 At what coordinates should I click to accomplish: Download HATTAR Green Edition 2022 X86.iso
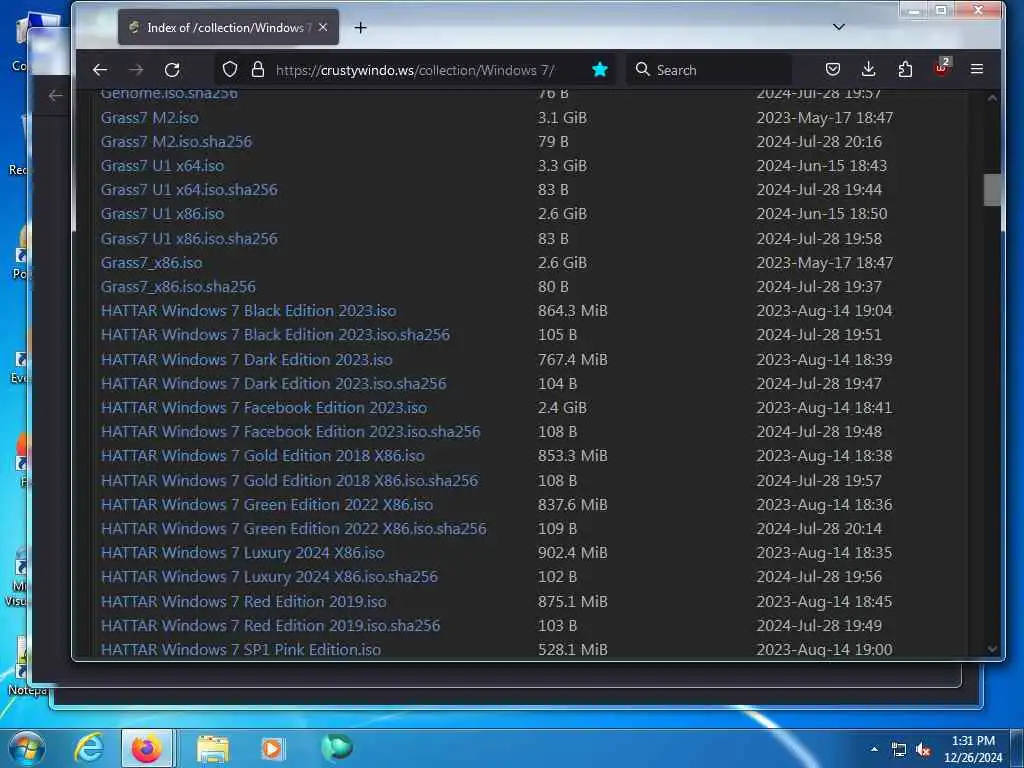click(266, 505)
